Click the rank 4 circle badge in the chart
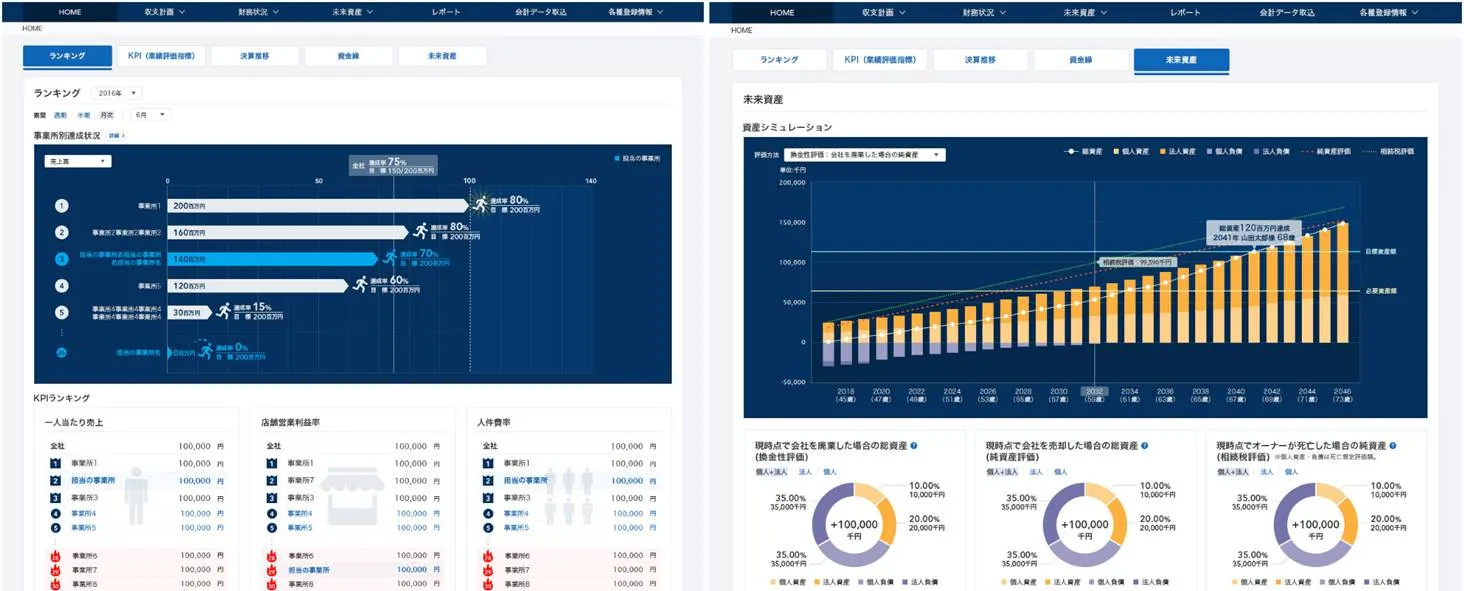The width and height of the screenshot is (1464, 591). pyautogui.click(x=62, y=285)
